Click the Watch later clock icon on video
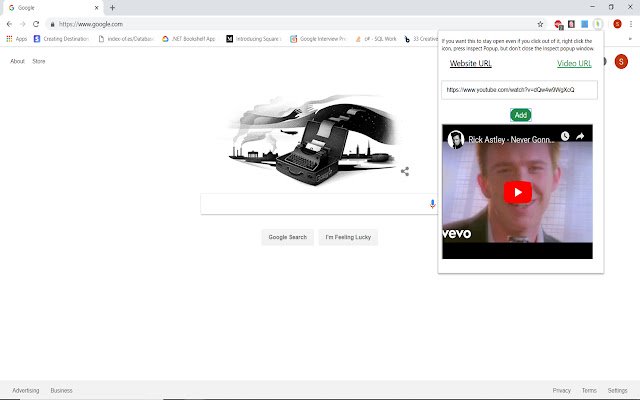Image resolution: width=640 pixels, height=400 pixels. pos(565,136)
